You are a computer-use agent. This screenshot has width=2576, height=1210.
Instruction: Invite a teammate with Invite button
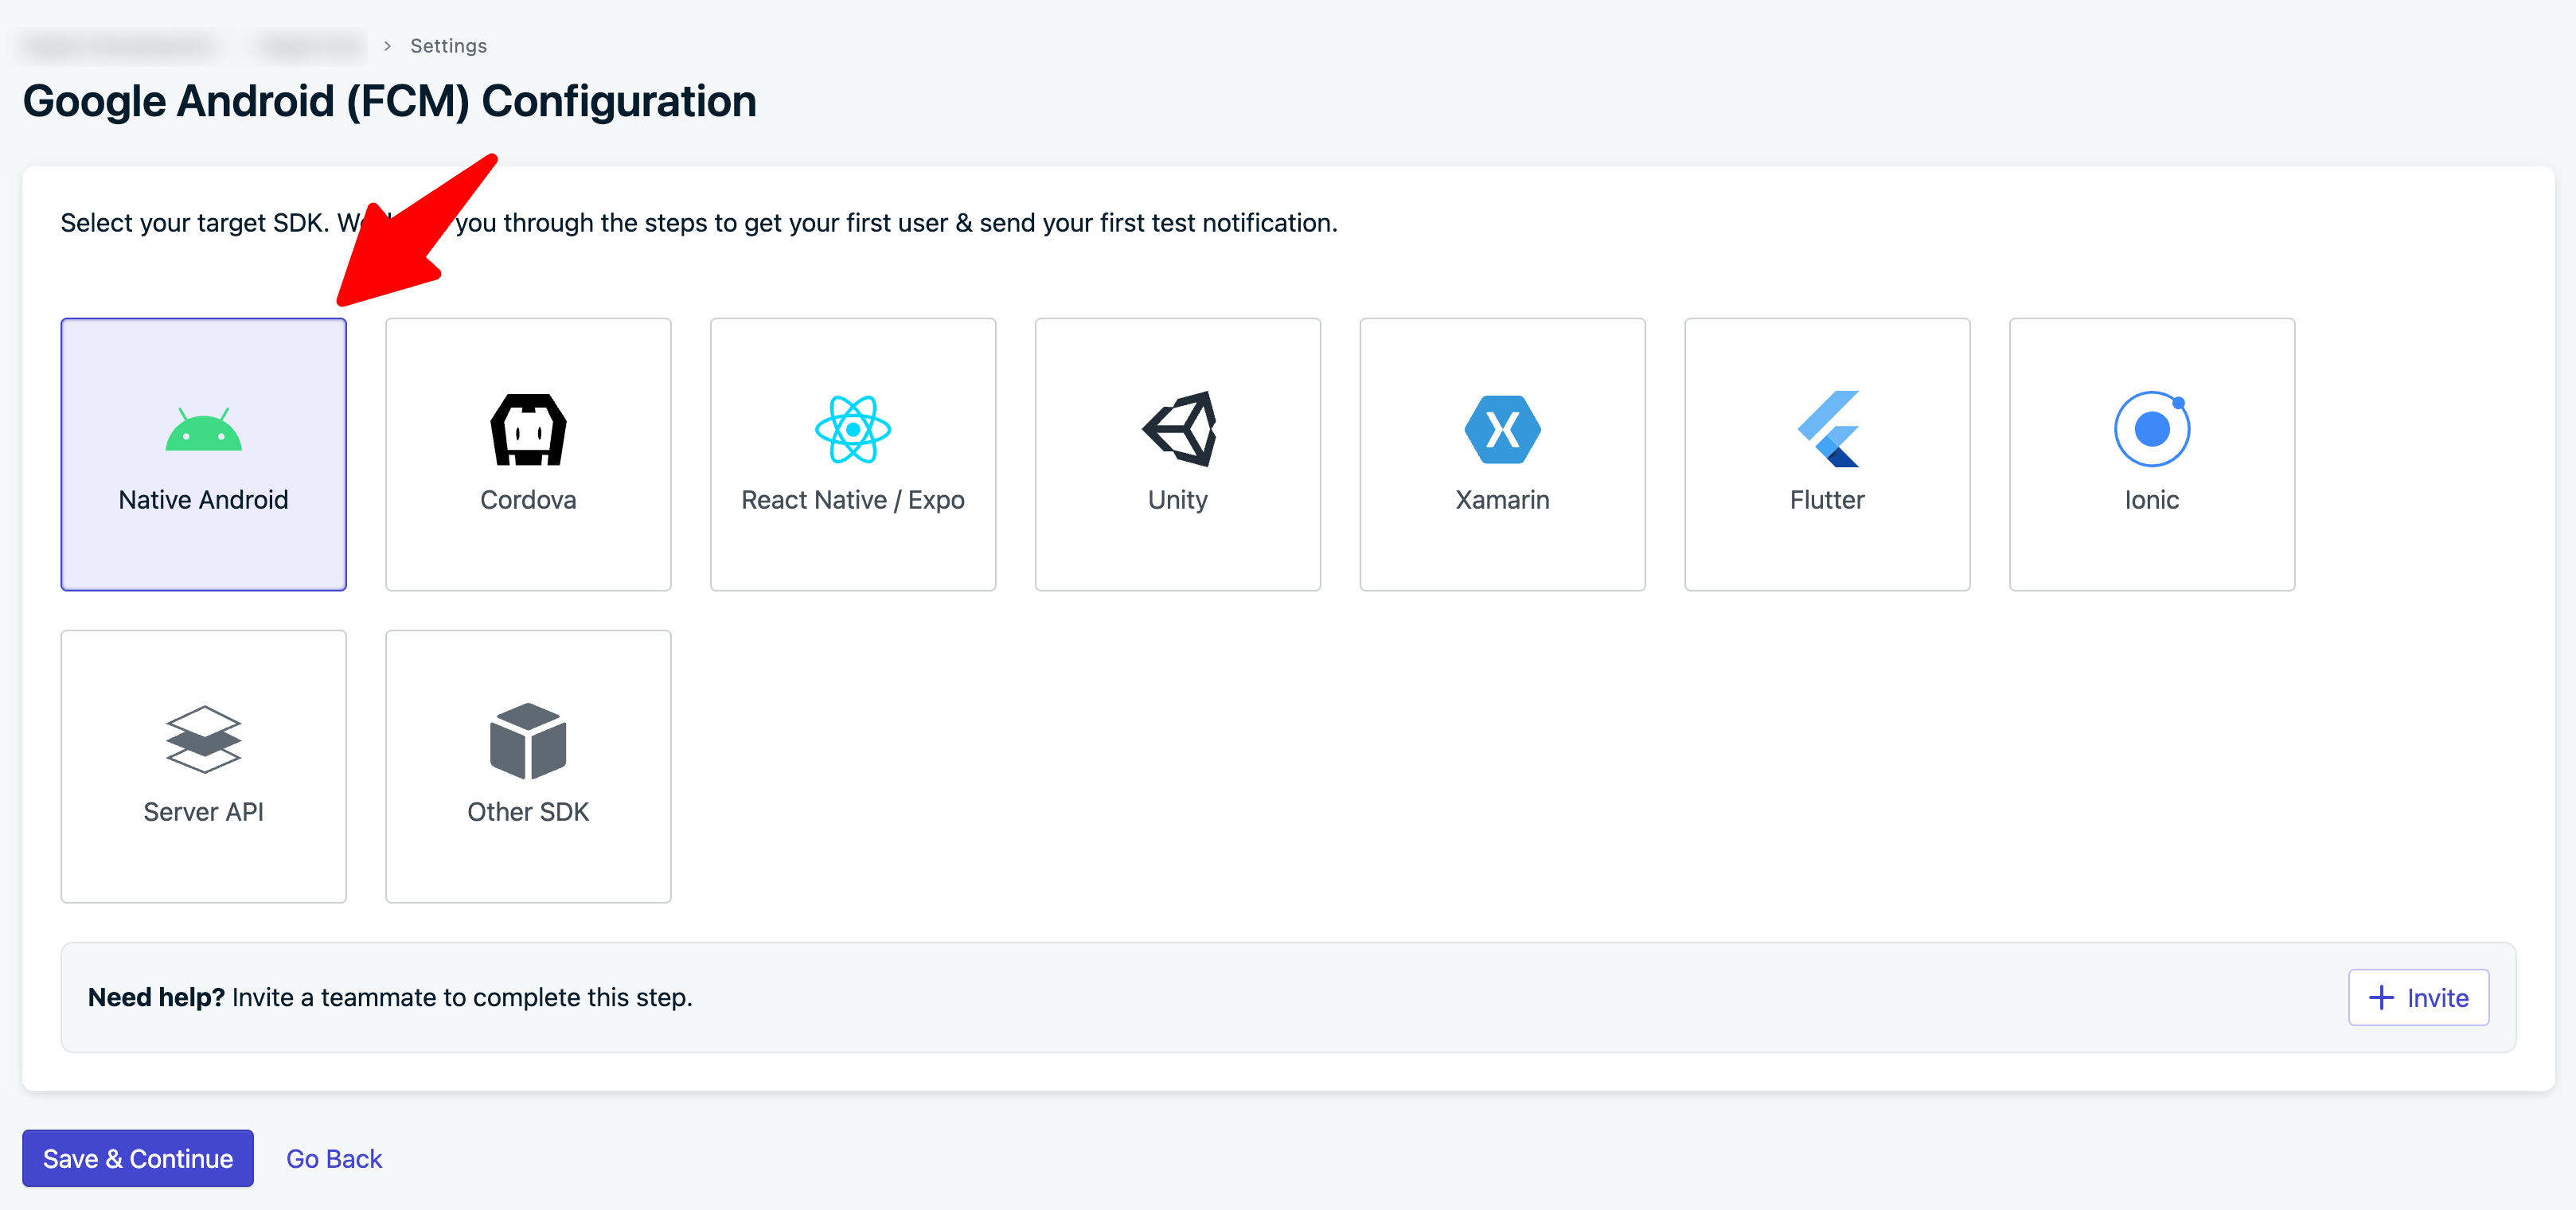tap(2418, 998)
